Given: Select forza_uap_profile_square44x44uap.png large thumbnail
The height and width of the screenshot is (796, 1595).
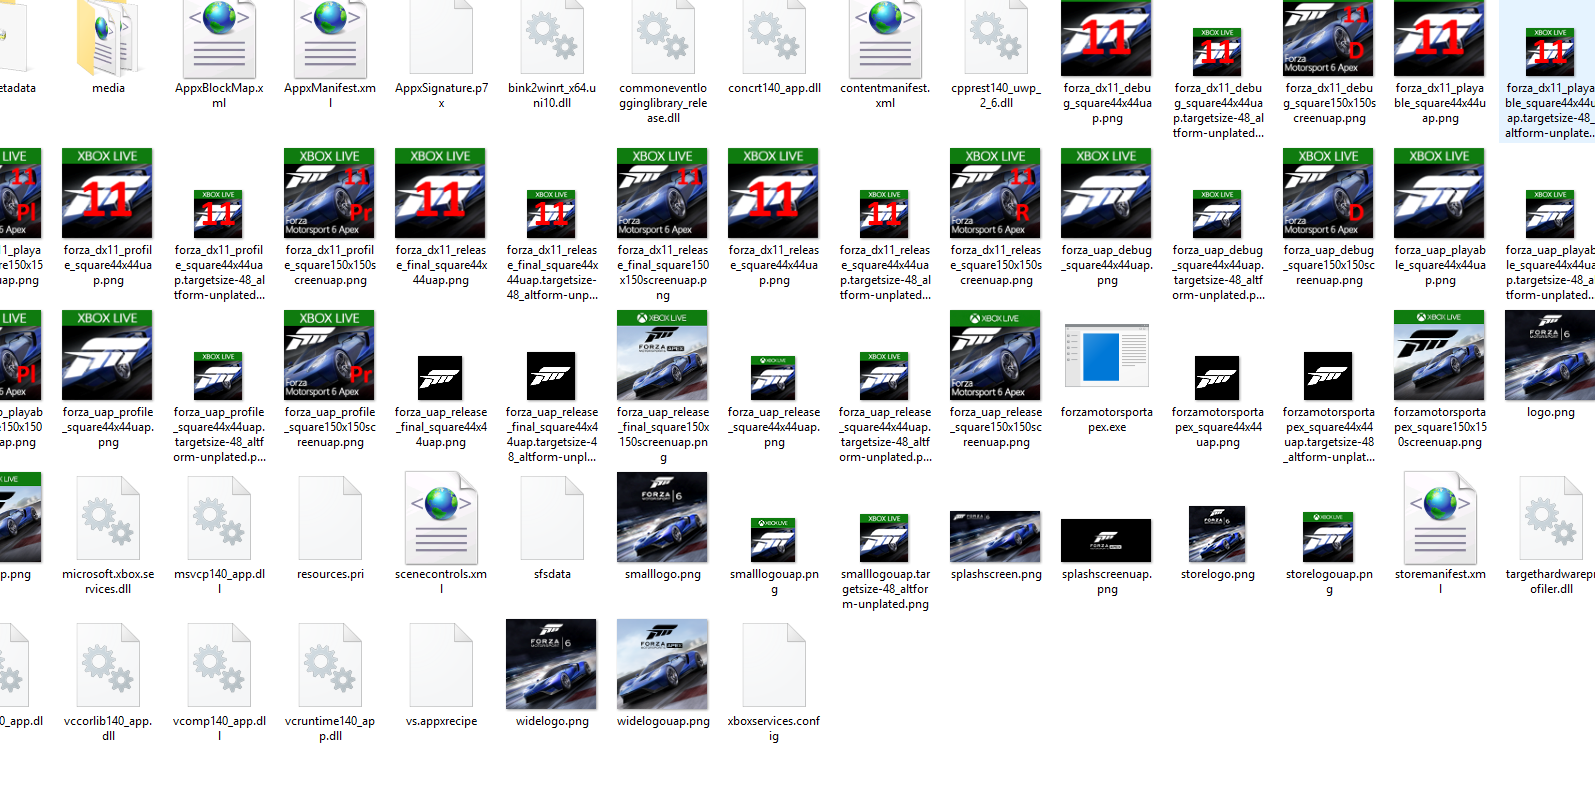Looking at the screenshot, I should [108, 356].
